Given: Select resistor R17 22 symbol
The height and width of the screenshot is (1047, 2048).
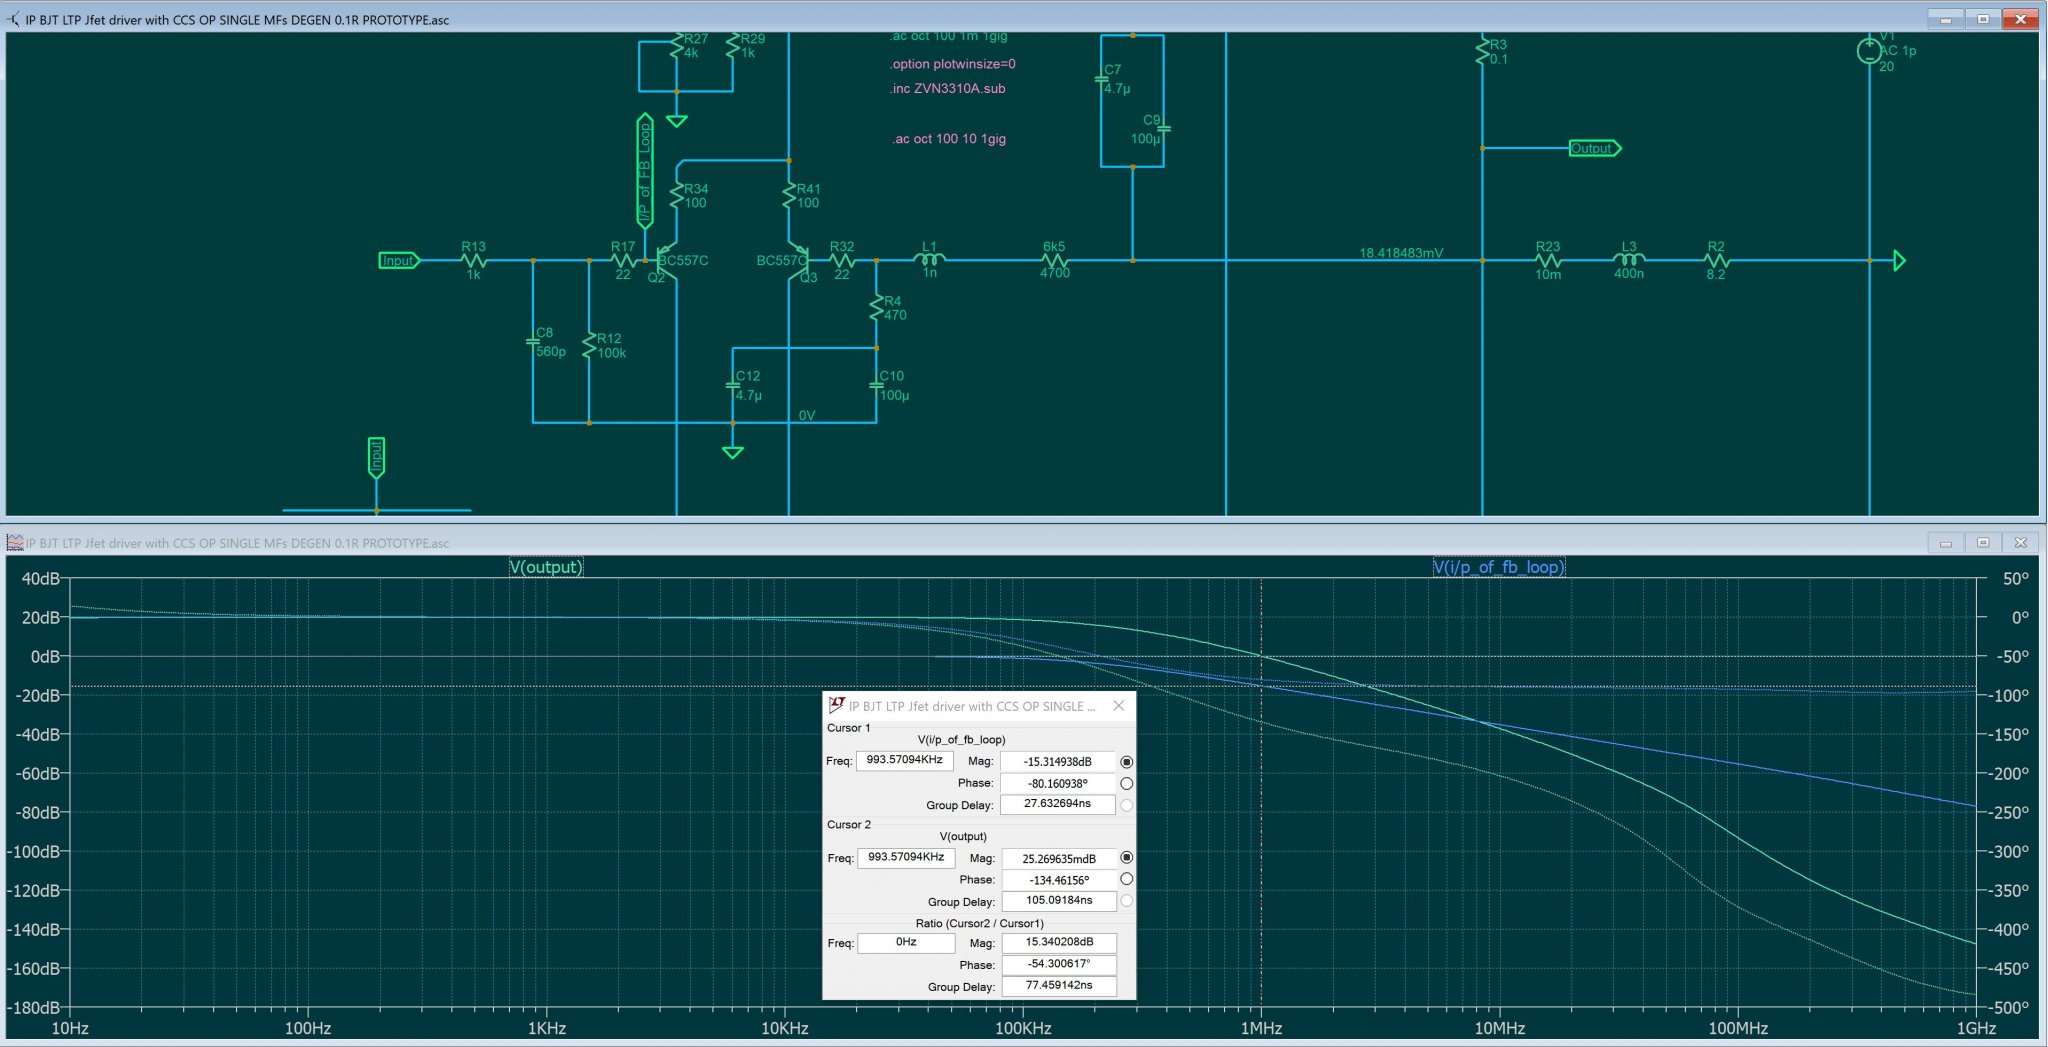Looking at the screenshot, I should (623, 260).
